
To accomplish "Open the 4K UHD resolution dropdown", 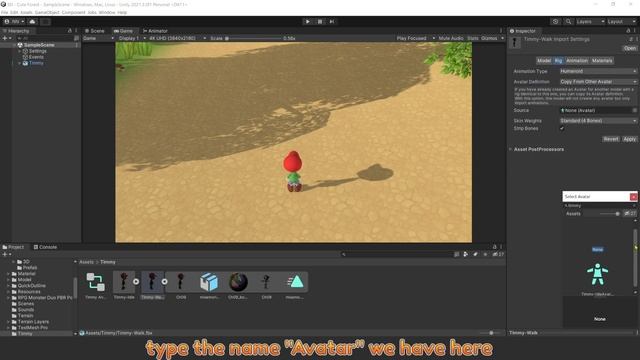I will [x=177, y=38].
